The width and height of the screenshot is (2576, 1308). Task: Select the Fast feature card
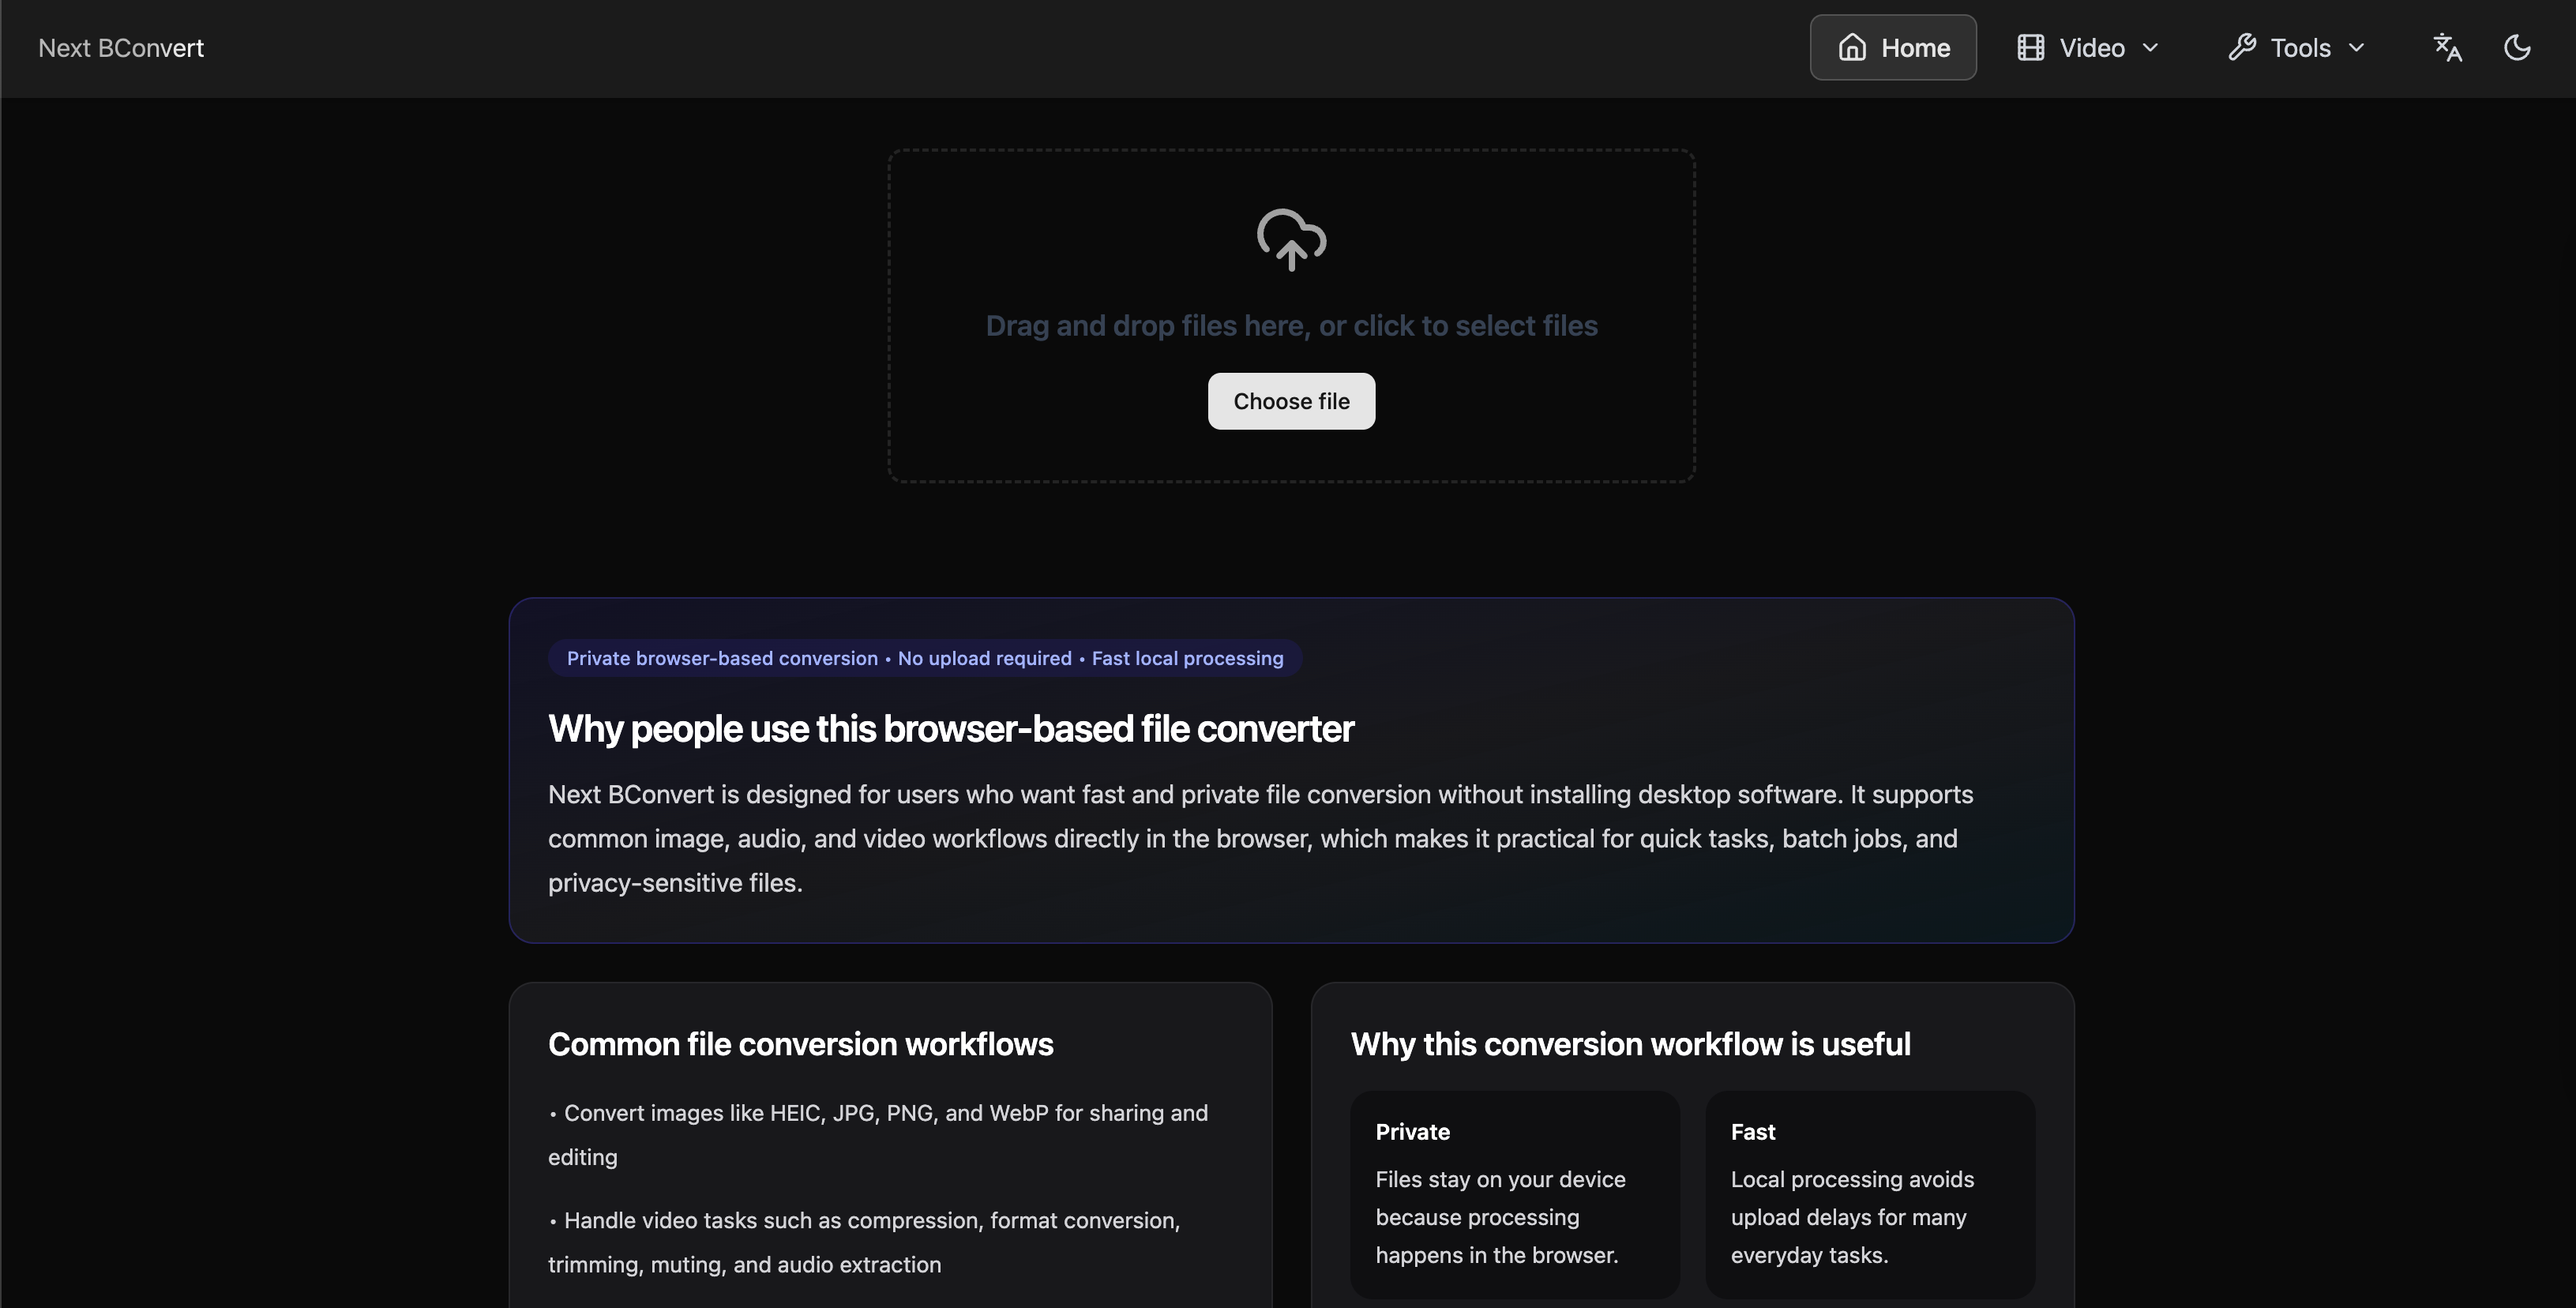[1869, 1194]
